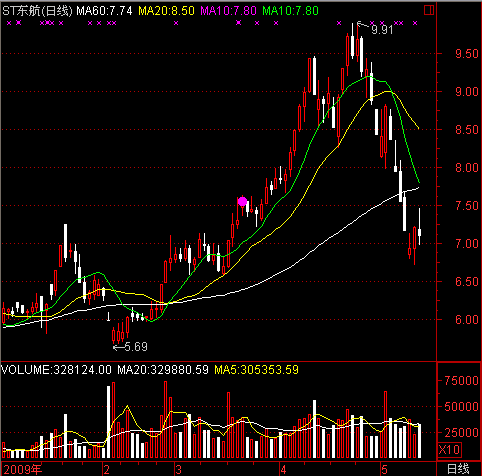Click the 7.00 price axis label
The width and height of the screenshot is (482, 476).
[x=467, y=244]
